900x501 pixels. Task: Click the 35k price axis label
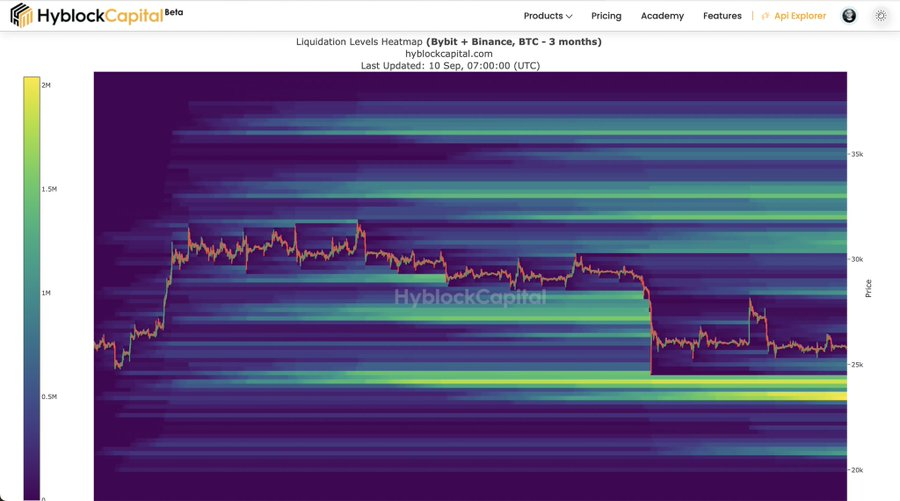(857, 154)
